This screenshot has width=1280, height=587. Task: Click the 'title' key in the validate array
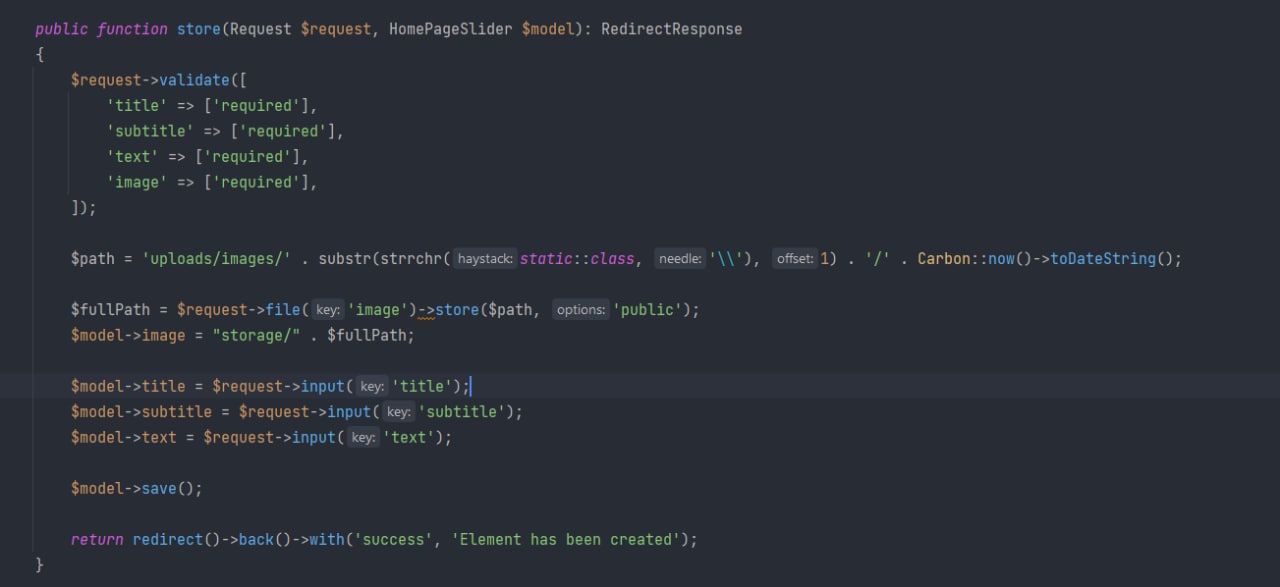click(137, 106)
